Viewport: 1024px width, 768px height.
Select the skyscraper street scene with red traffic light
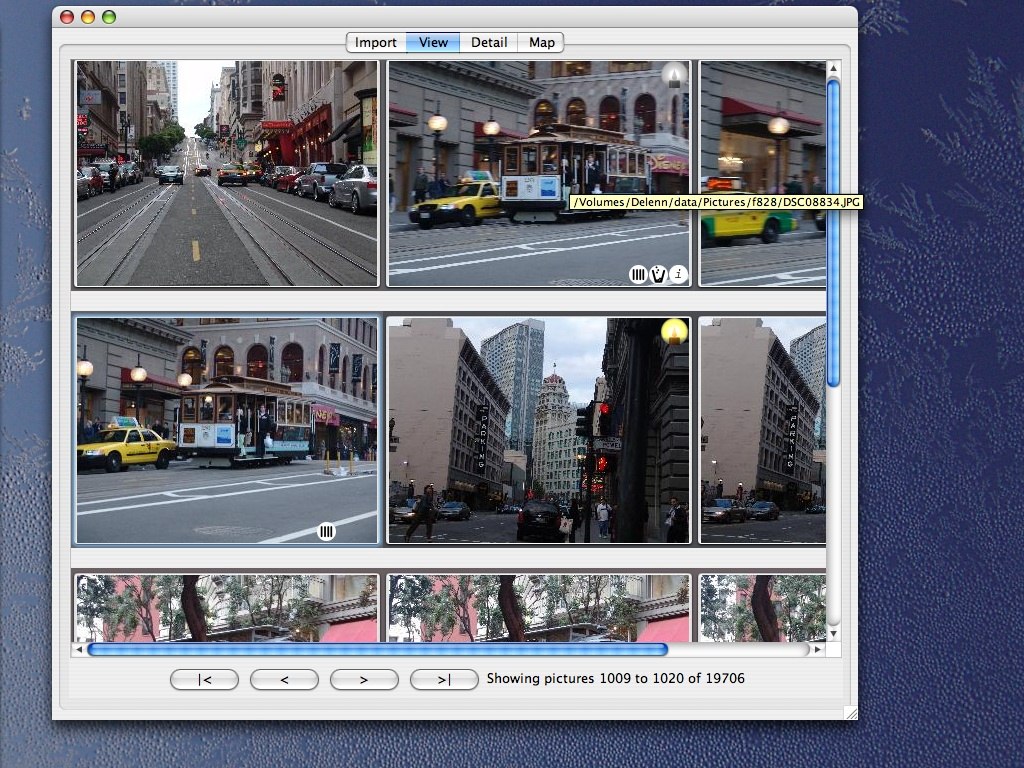coord(539,431)
